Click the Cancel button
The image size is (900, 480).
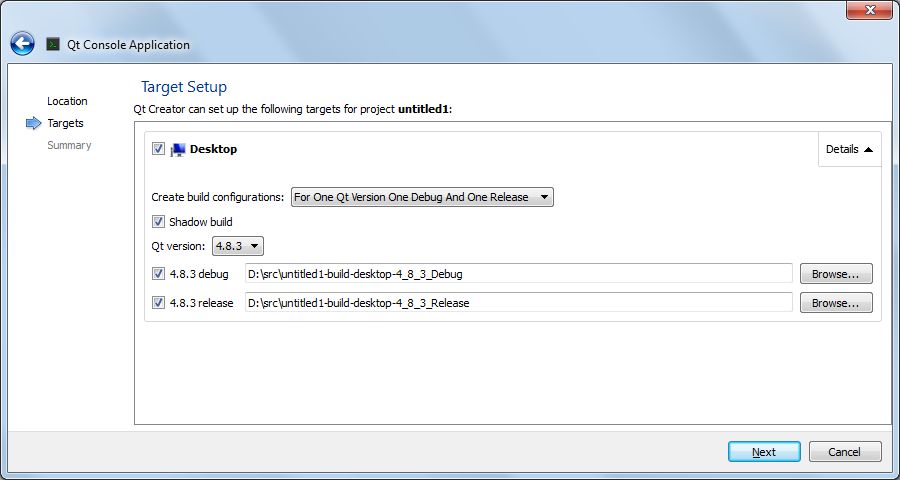click(x=845, y=452)
